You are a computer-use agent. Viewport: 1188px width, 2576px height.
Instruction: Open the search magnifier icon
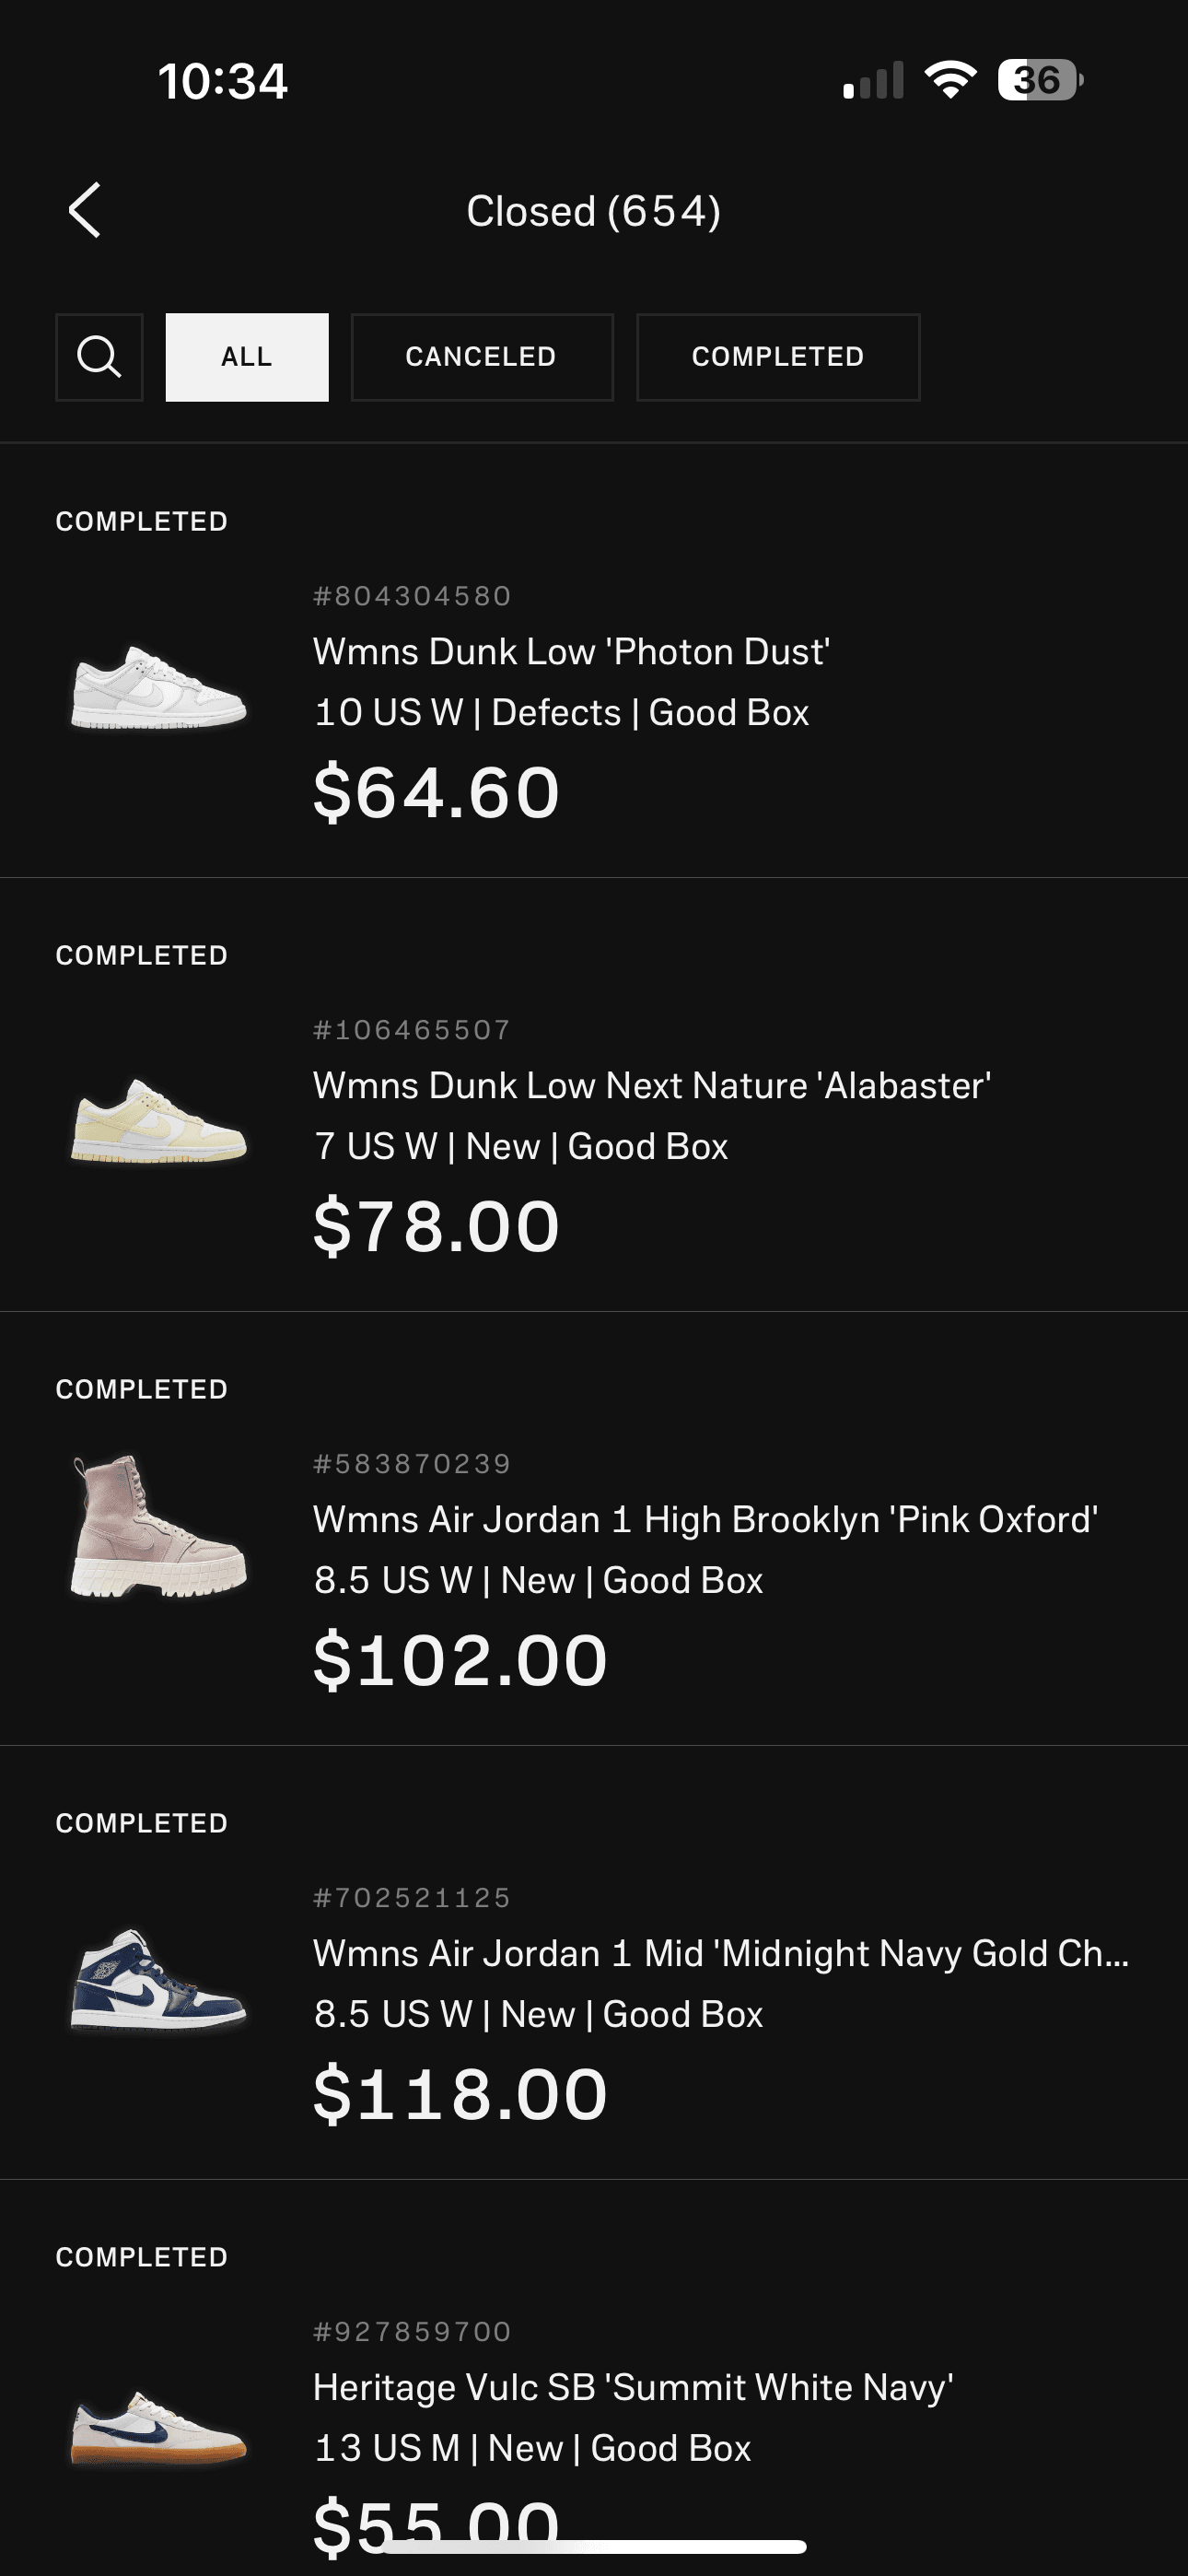pos(99,357)
